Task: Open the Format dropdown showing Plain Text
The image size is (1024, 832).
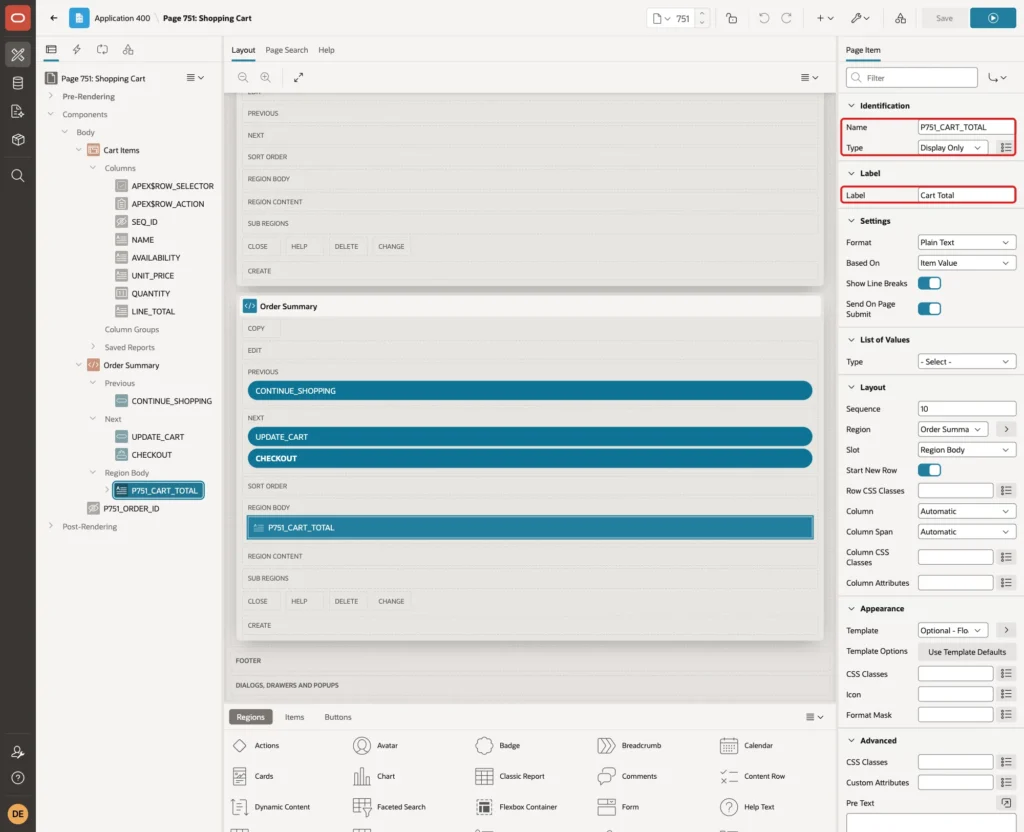Action: click(966, 242)
